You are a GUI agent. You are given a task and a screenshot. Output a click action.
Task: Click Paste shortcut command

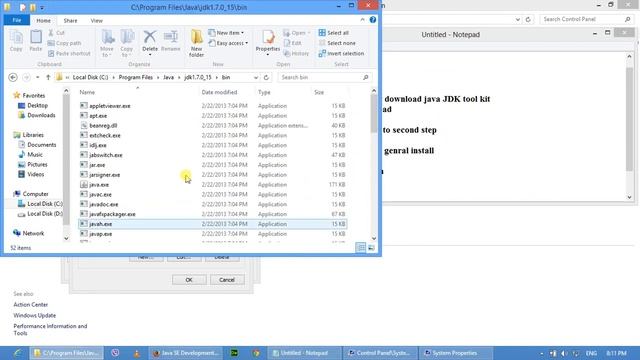point(69,53)
